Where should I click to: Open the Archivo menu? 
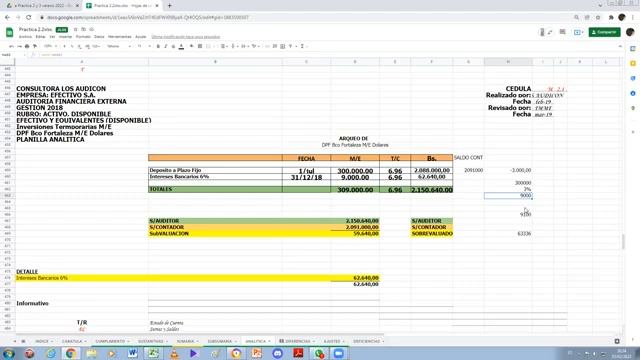25,37
